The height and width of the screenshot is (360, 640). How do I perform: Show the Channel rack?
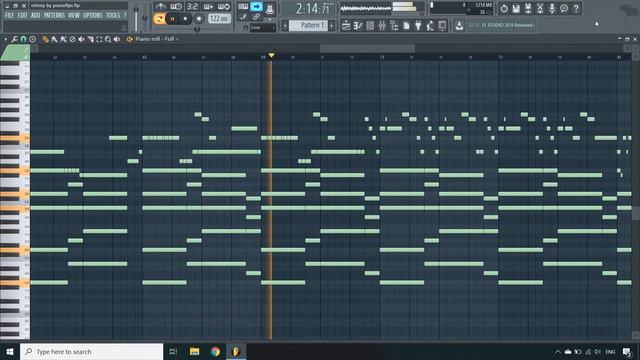(370, 26)
